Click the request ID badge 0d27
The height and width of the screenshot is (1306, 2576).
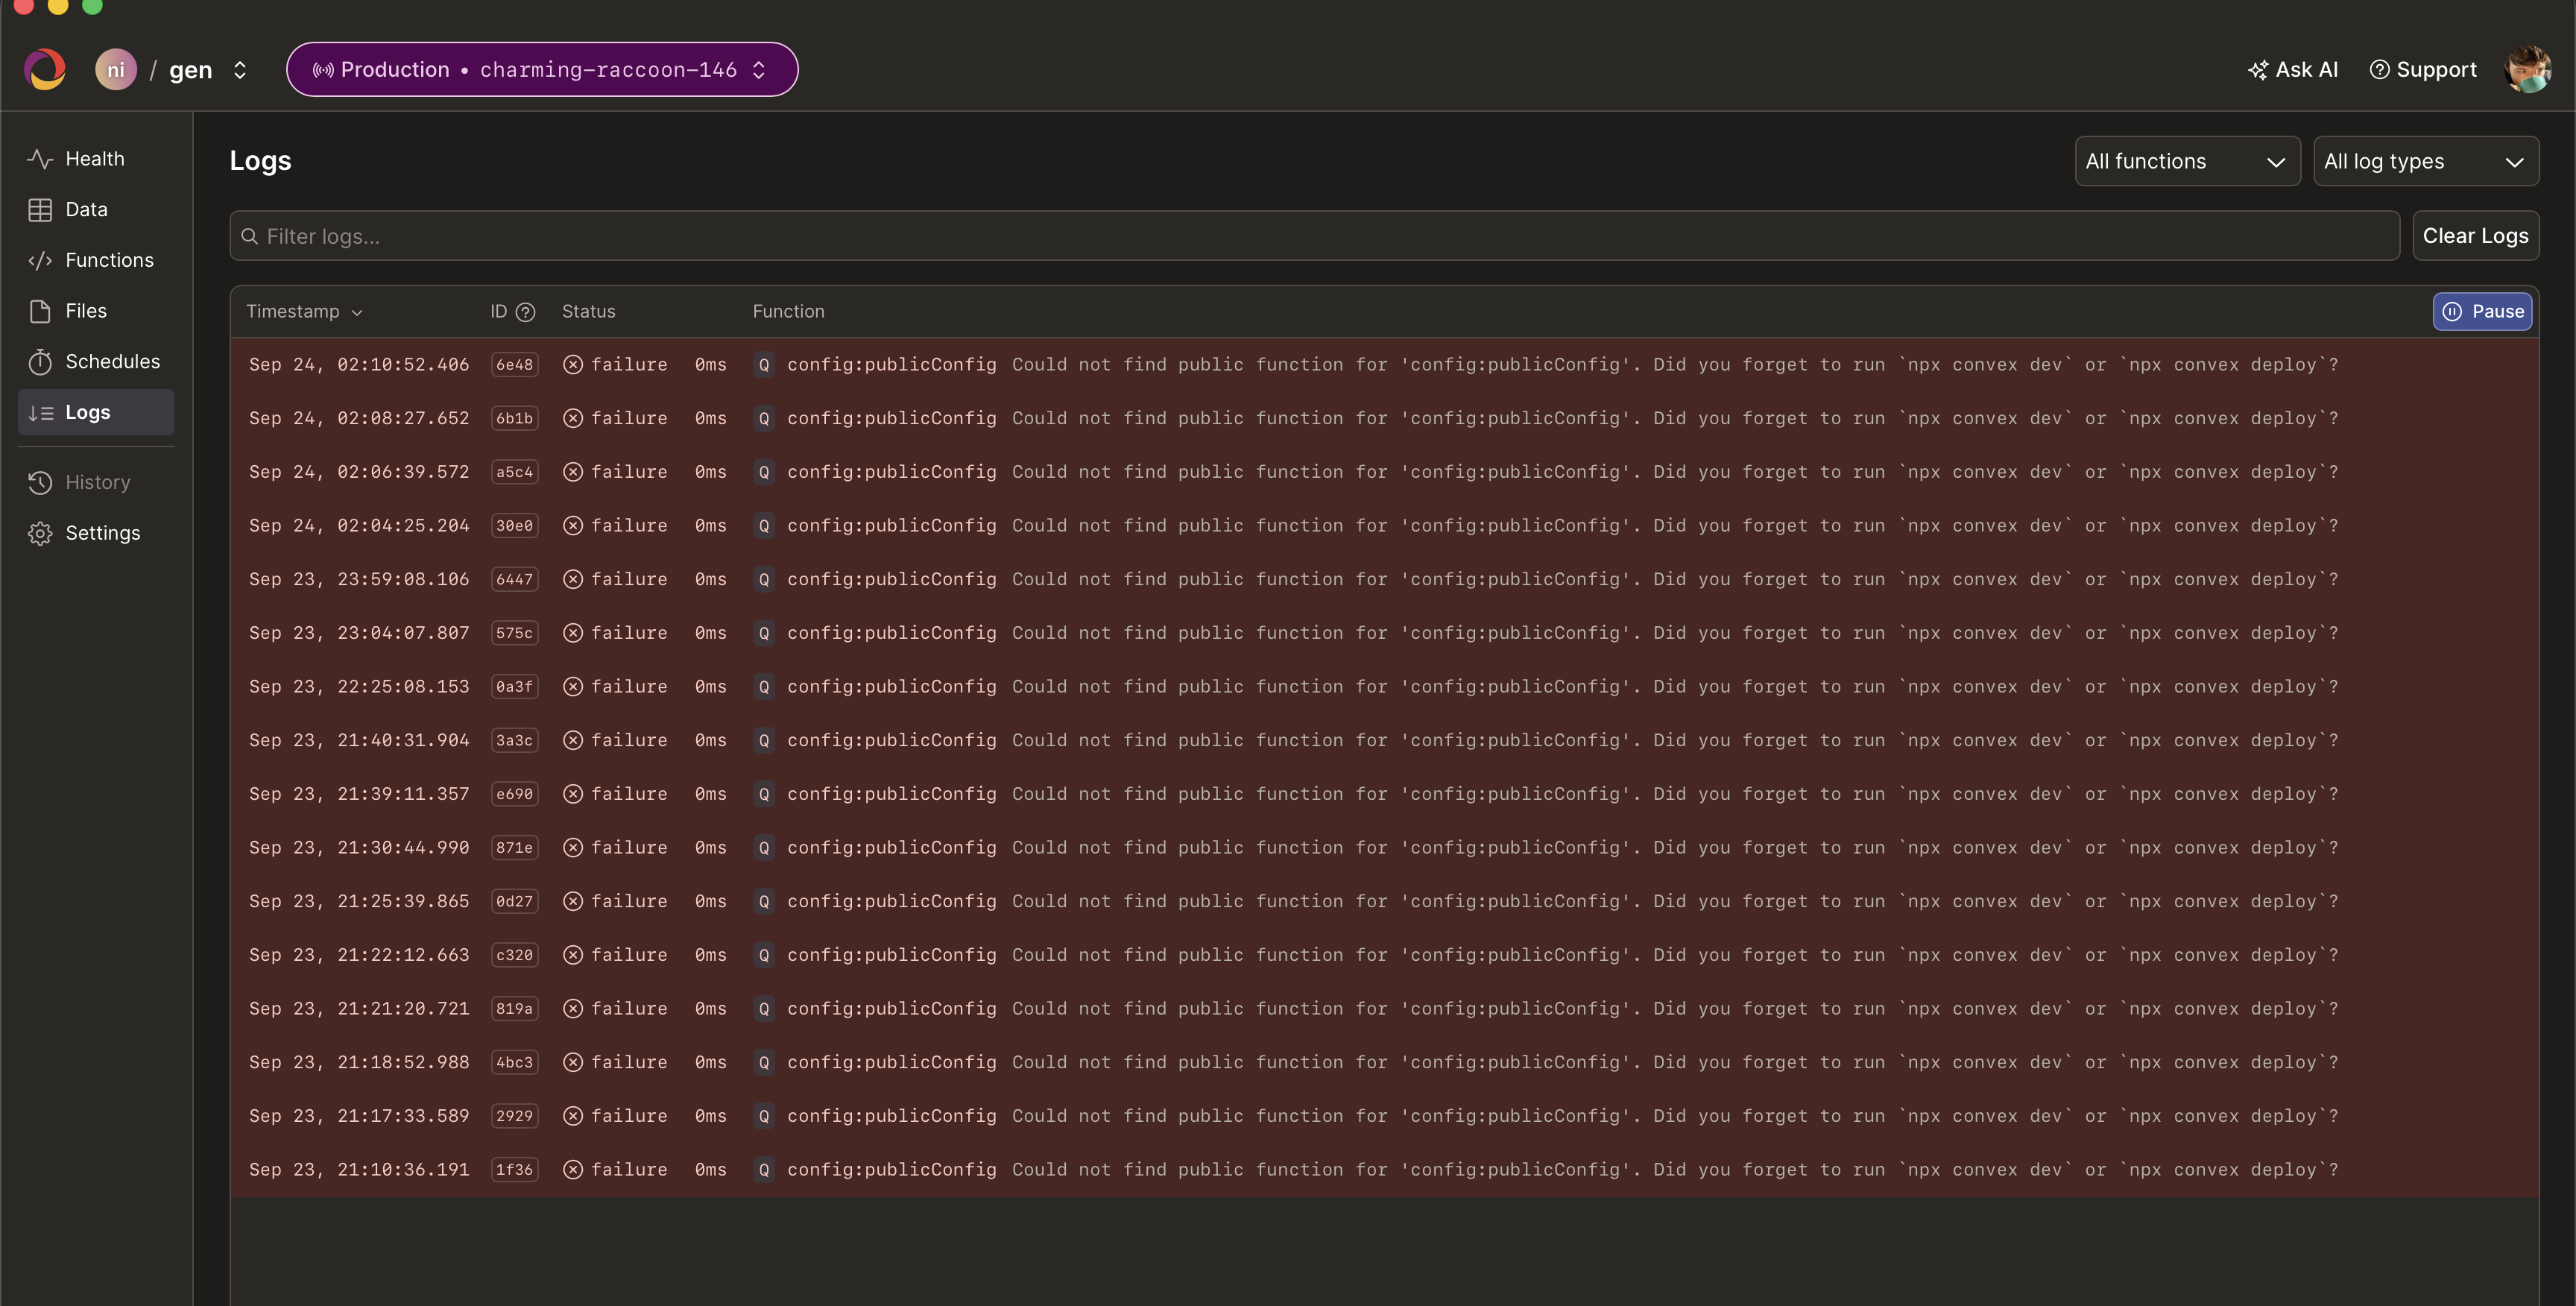point(514,901)
